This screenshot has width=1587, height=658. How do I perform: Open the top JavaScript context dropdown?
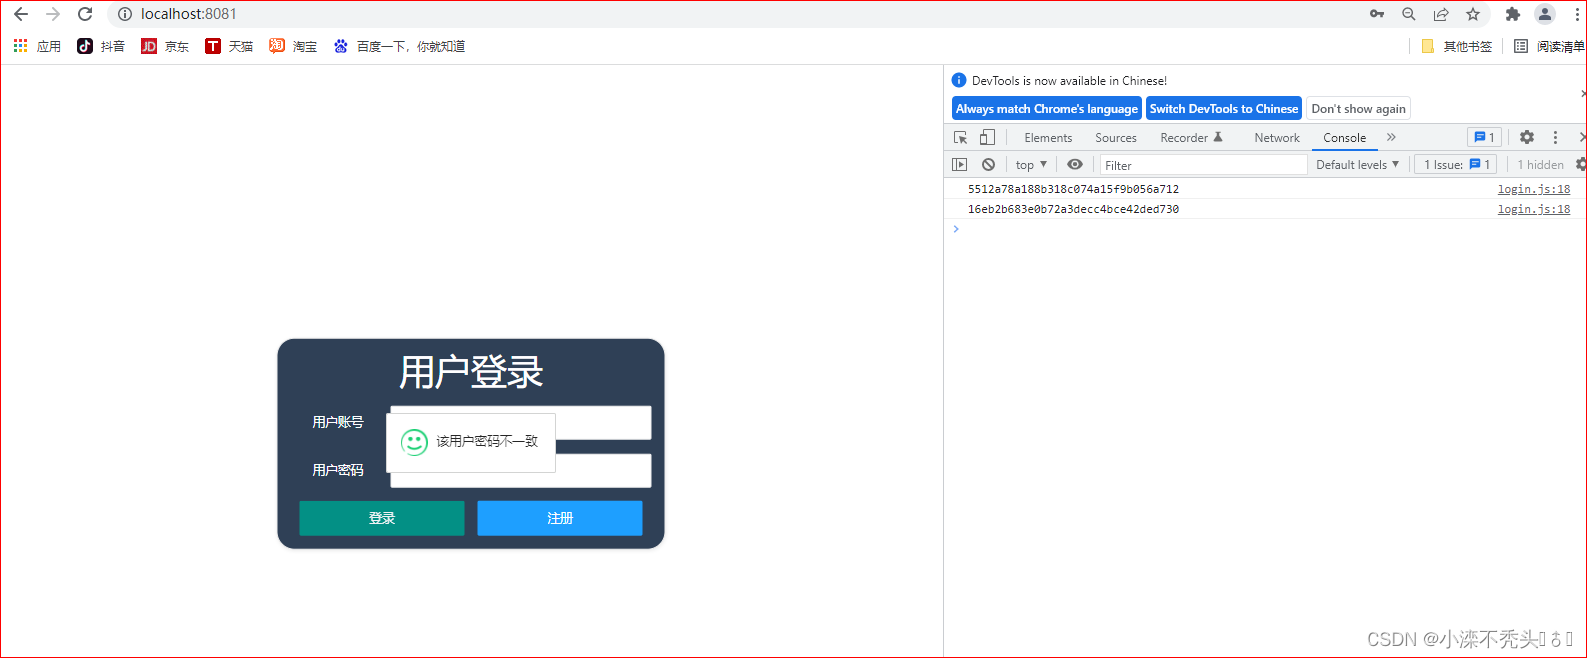[1031, 165]
